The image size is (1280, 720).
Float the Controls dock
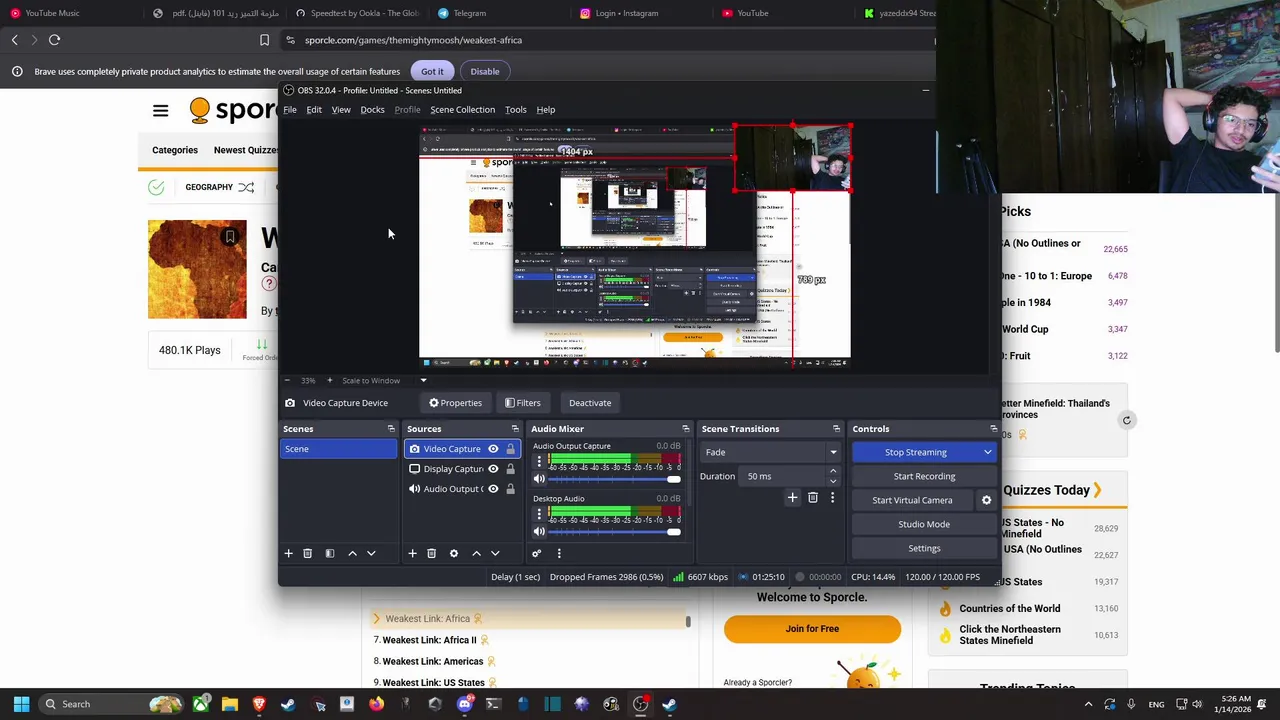click(993, 429)
